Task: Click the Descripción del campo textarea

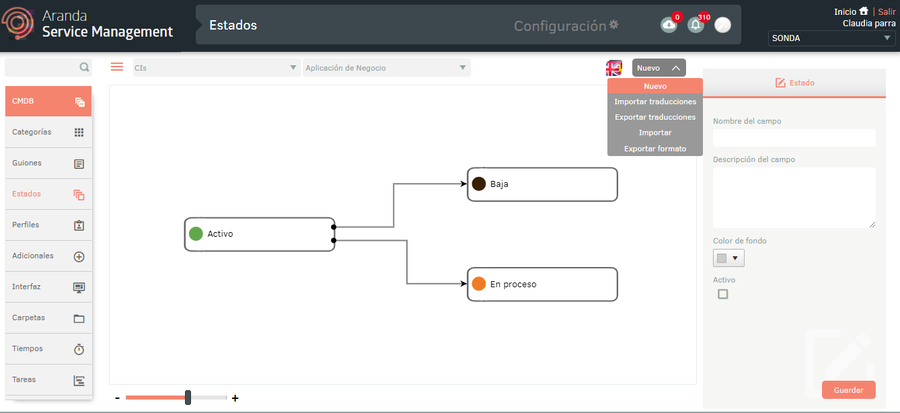Action: point(794,198)
